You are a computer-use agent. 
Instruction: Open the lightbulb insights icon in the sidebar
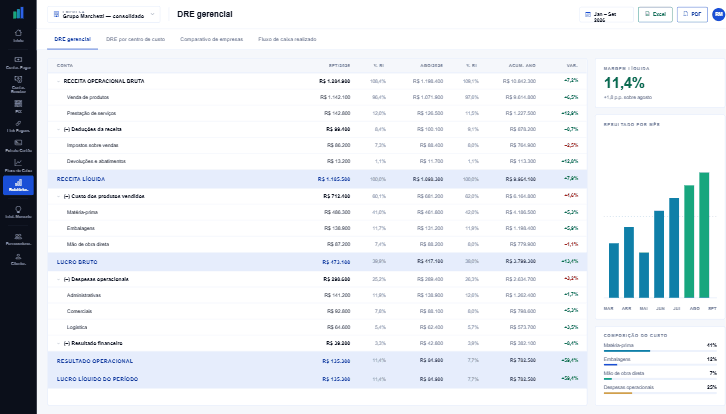pos(18,212)
